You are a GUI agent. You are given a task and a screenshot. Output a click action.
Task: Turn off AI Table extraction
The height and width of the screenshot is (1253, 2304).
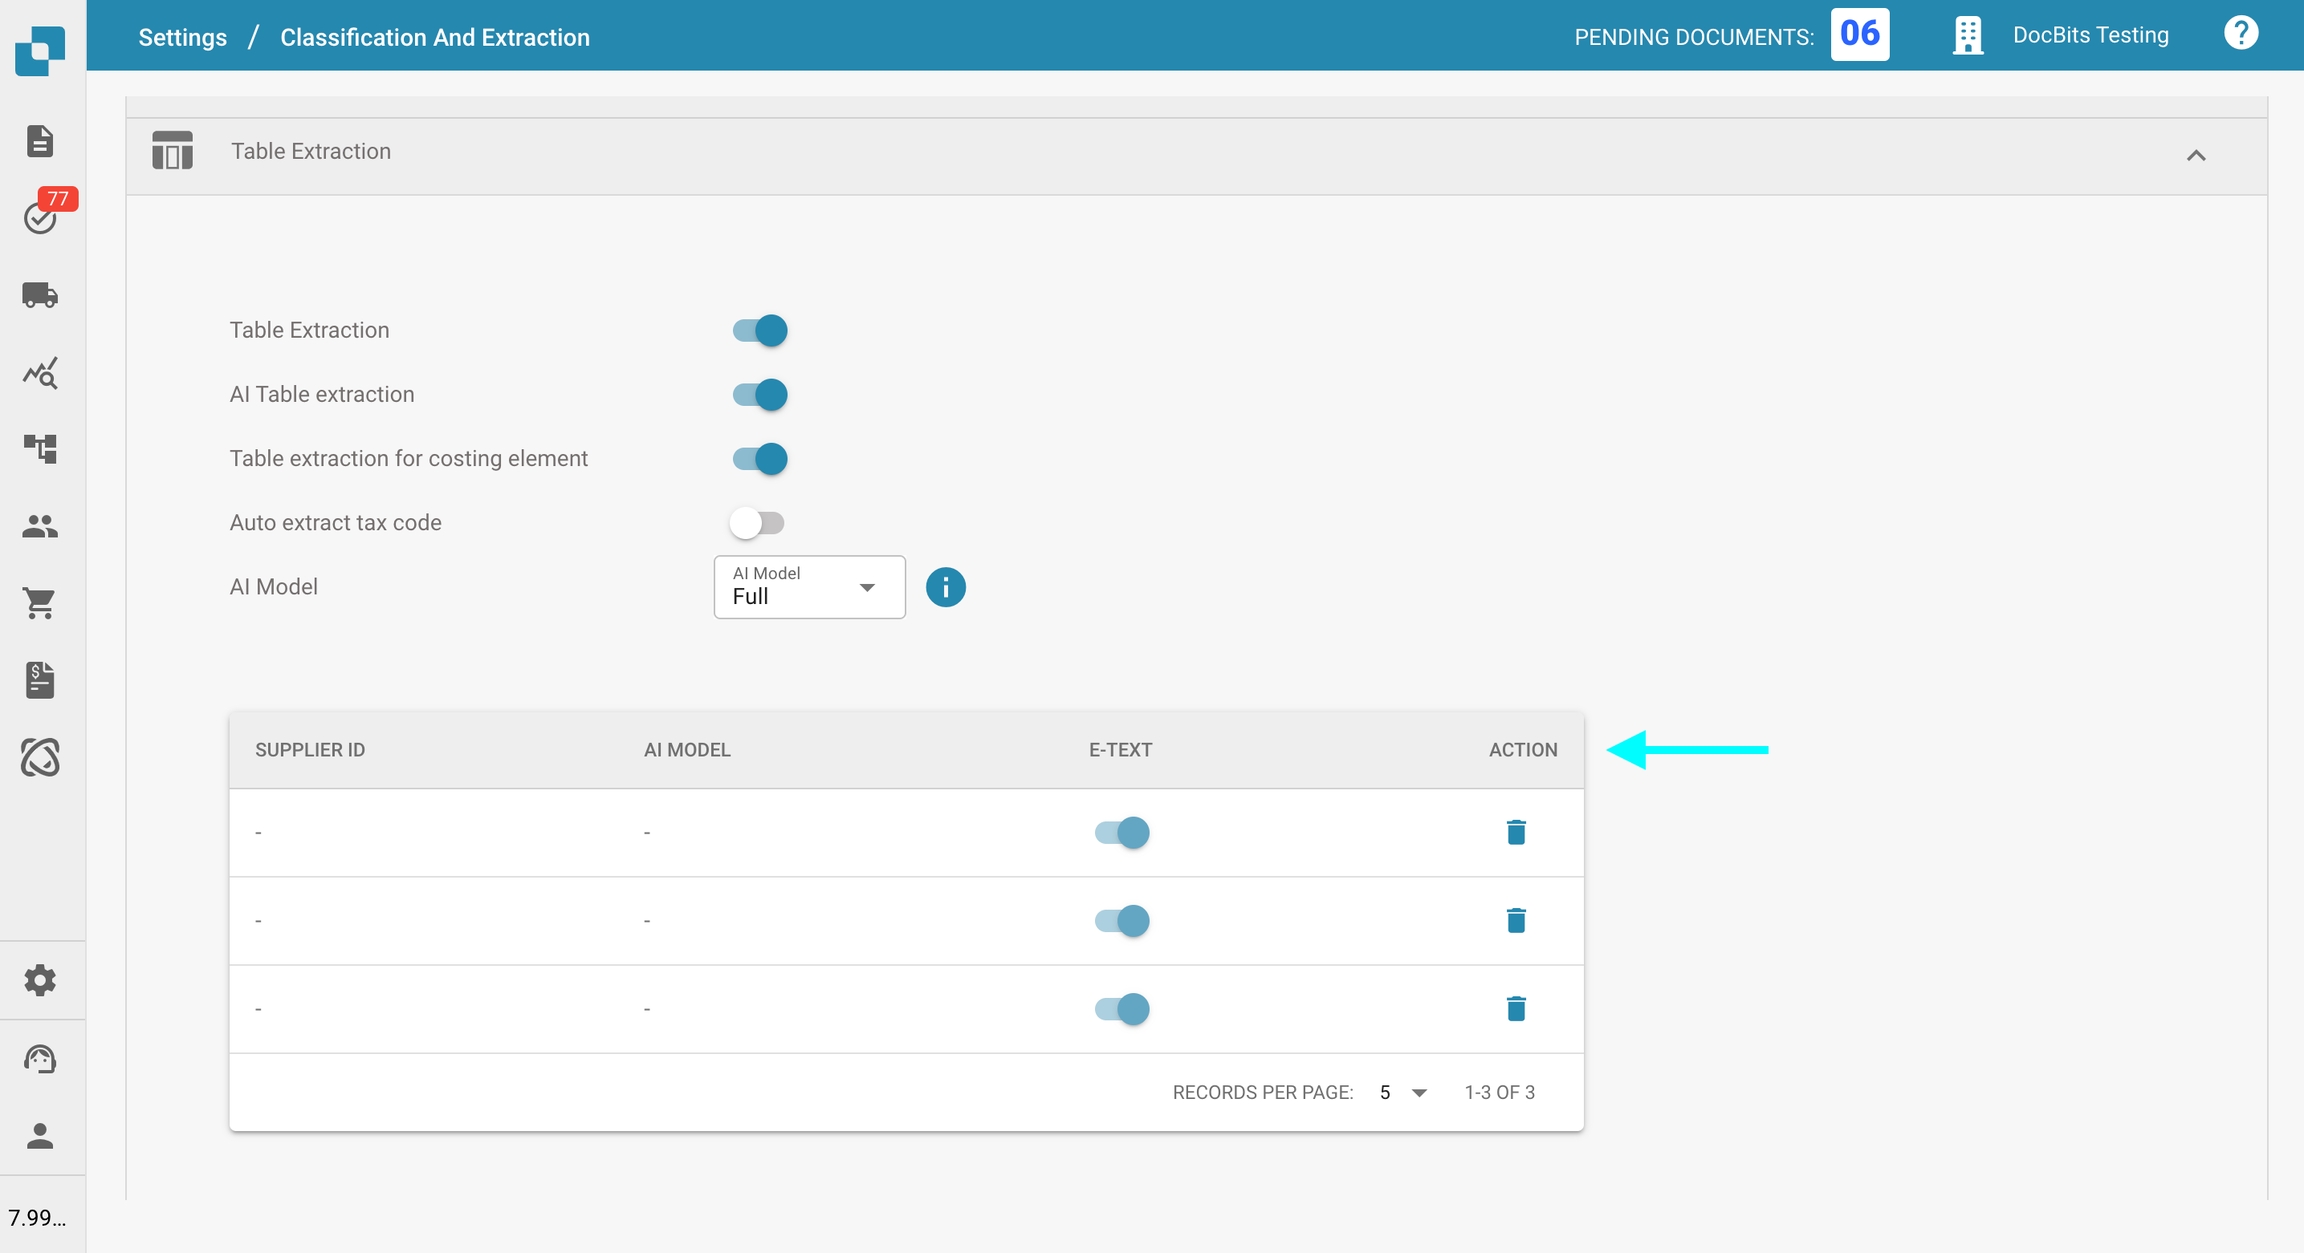760,394
